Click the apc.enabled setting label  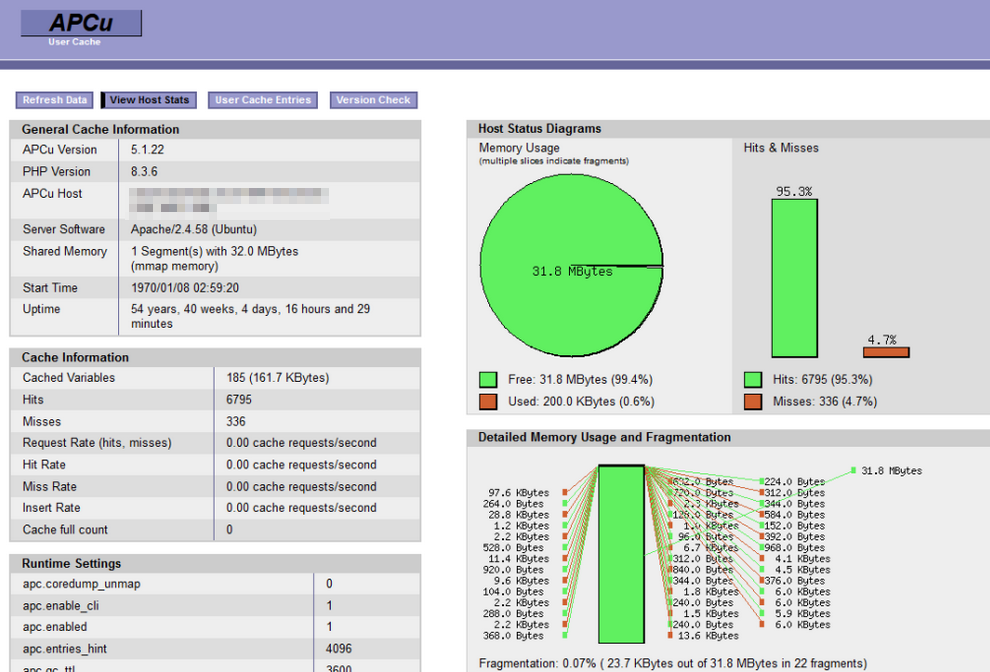point(55,627)
